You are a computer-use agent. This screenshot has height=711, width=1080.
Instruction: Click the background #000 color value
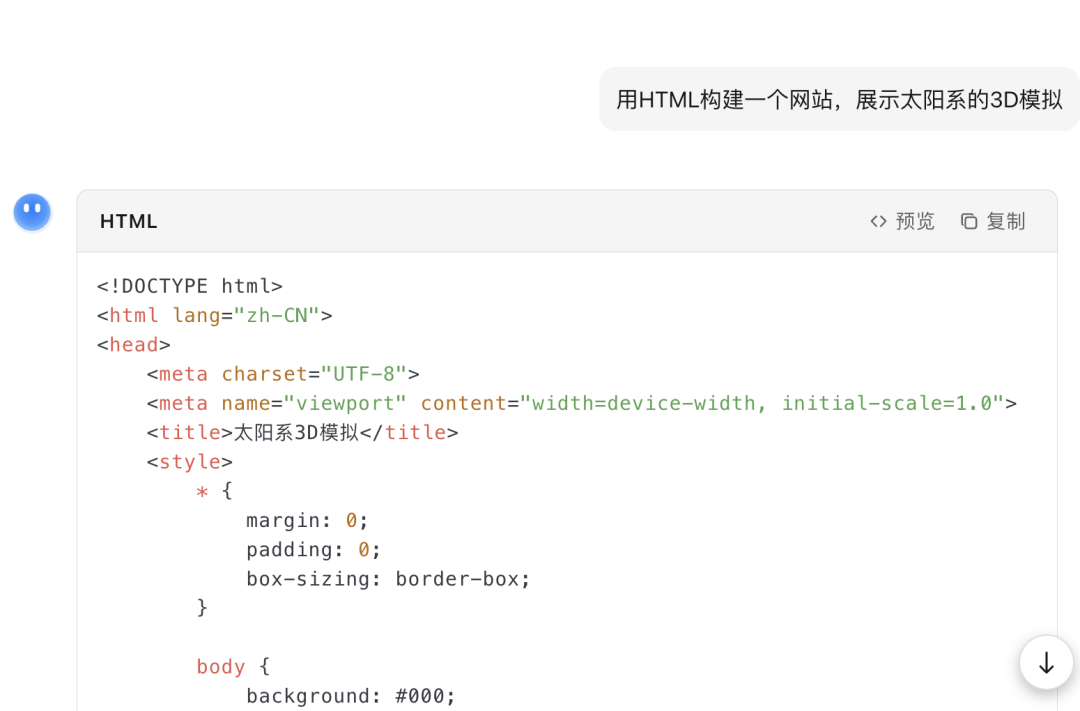pos(426,695)
